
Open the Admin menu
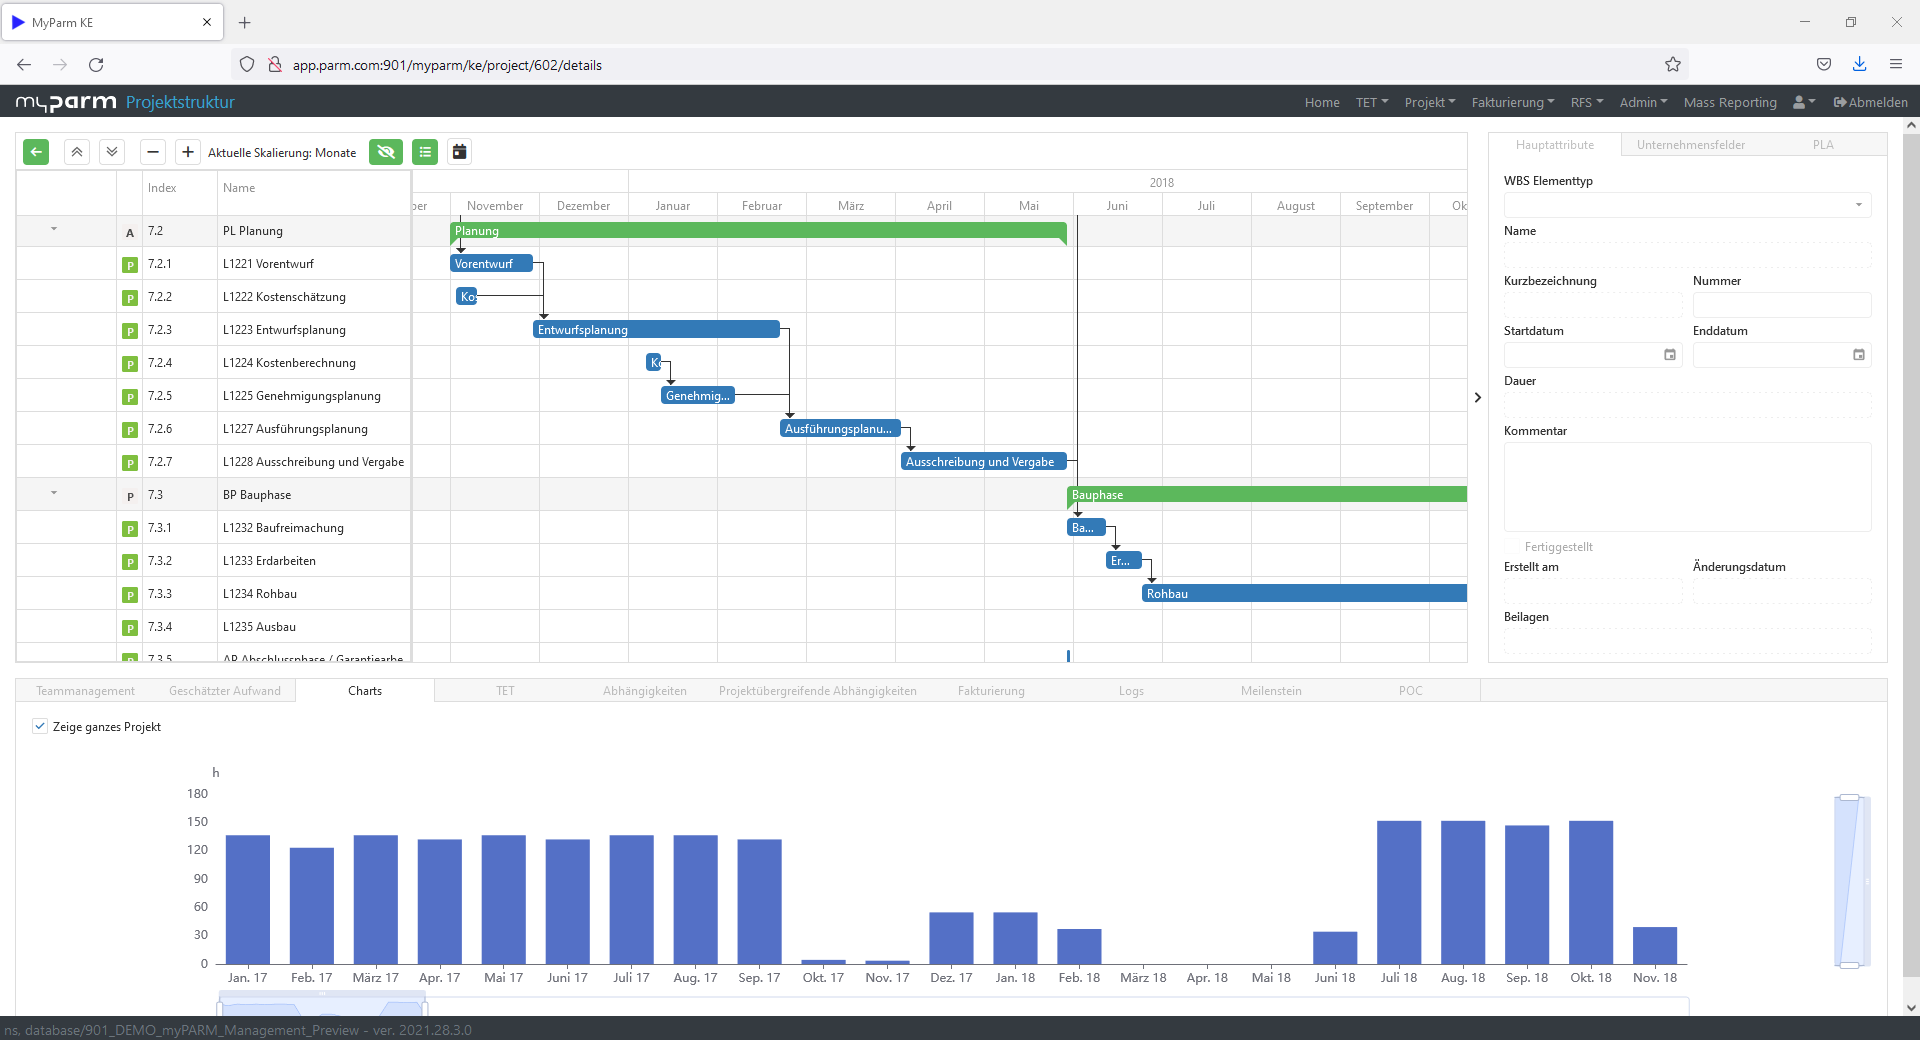(x=1643, y=102)
